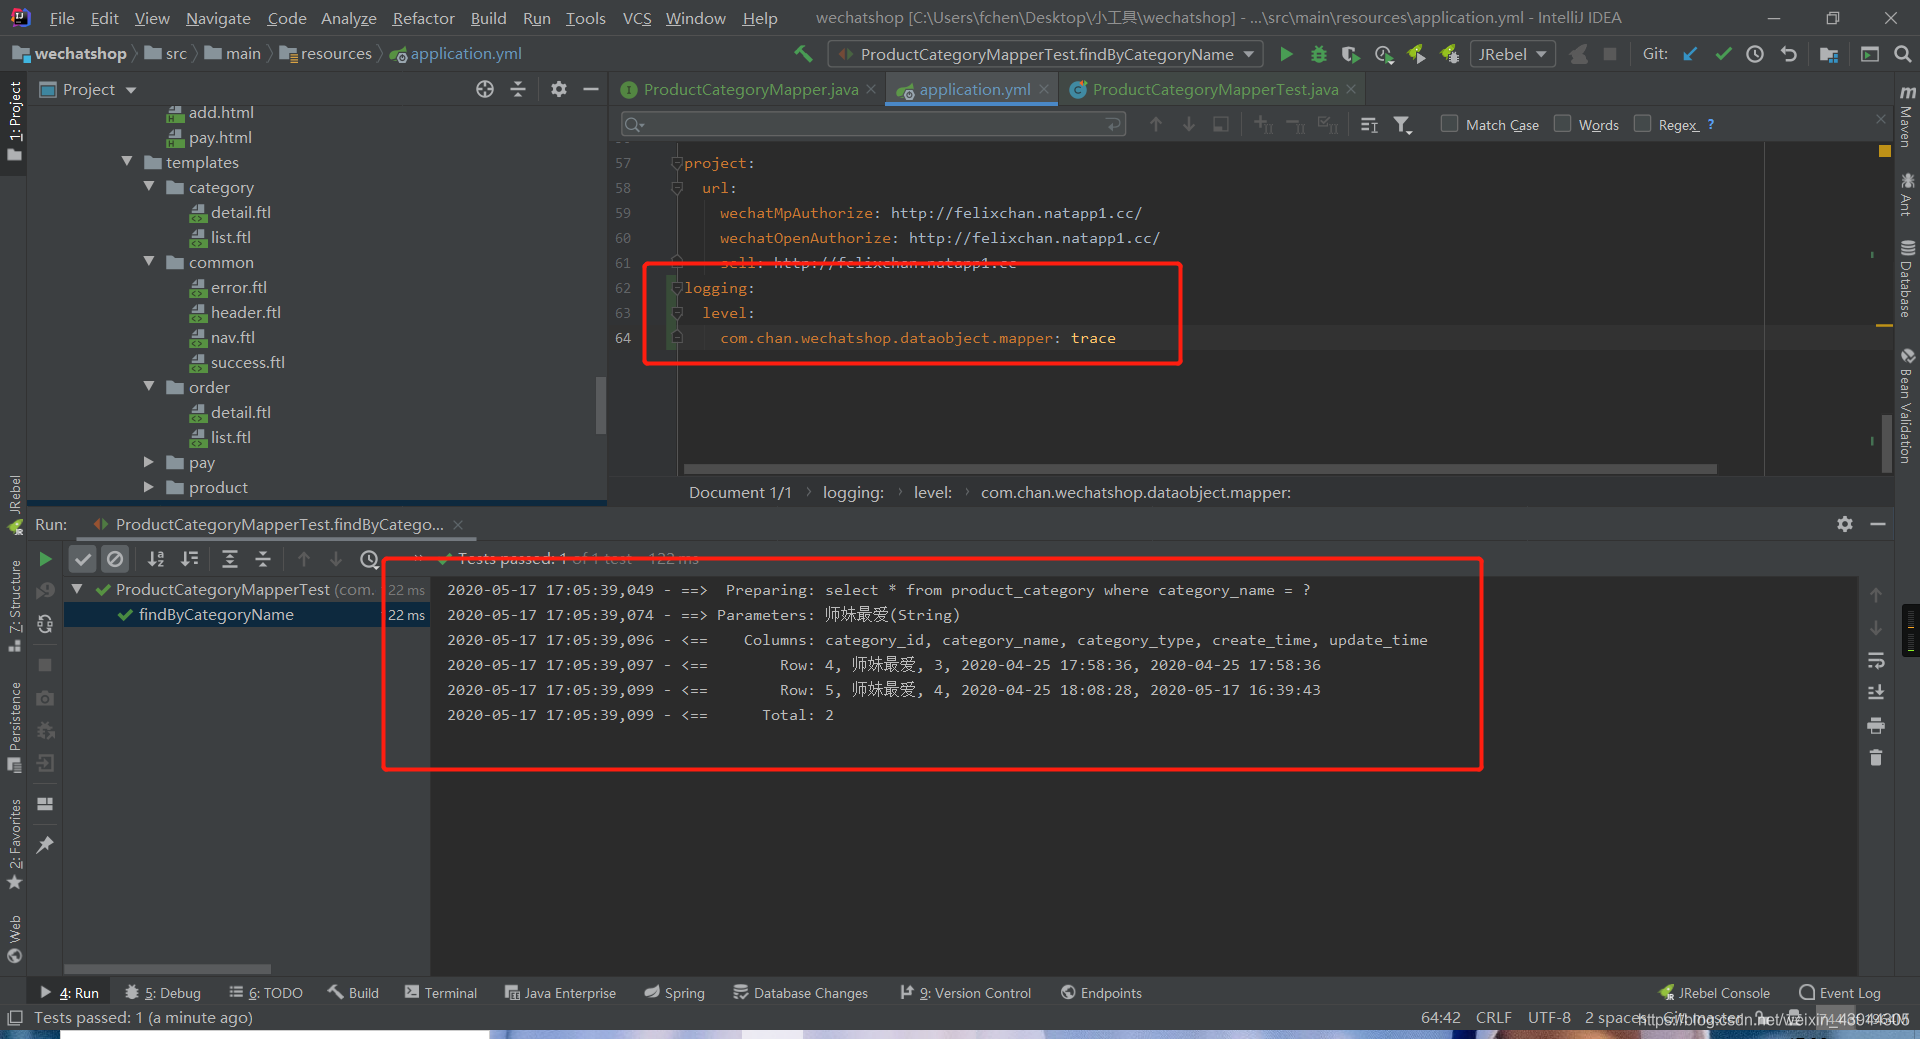1920x1039 pixels.
Task: Go to next search occurrence arrow
Action: [1189, 124]
